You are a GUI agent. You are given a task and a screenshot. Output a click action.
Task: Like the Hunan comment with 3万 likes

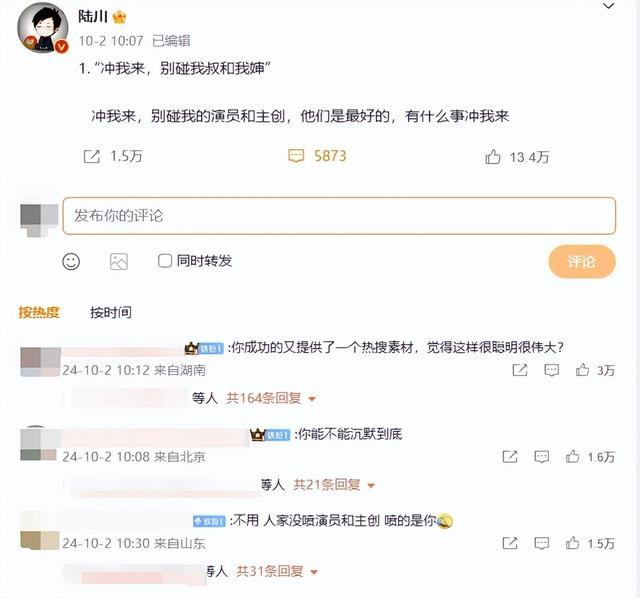582,370
